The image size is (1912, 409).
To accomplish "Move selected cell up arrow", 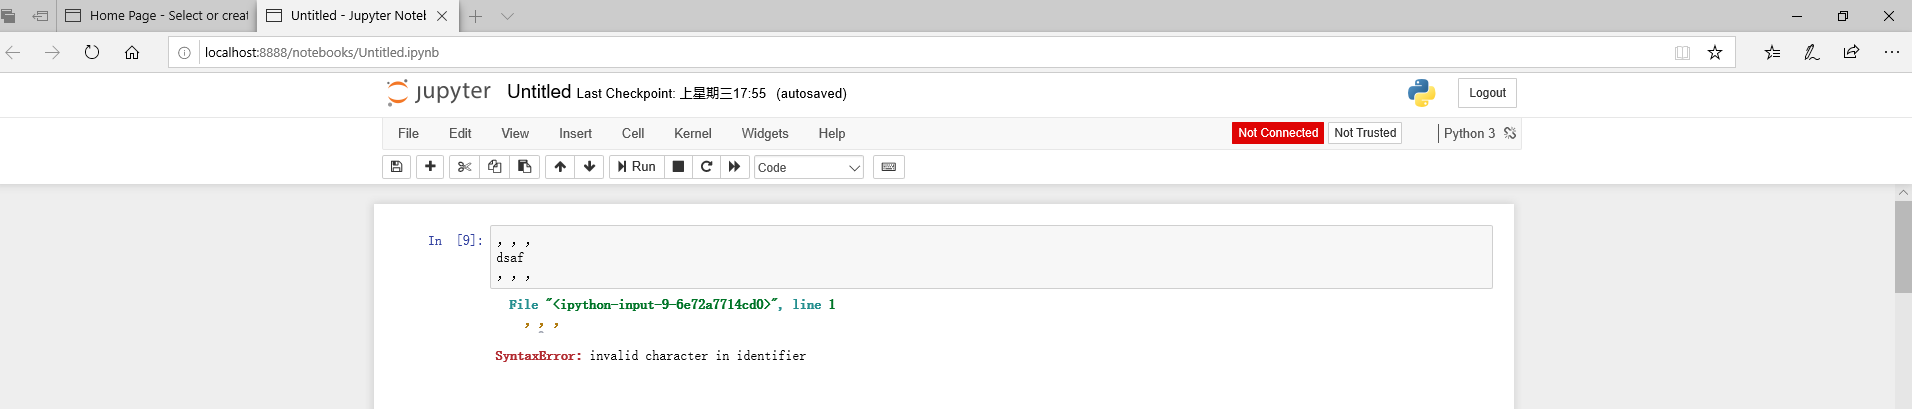I will (x=560, y=167).
